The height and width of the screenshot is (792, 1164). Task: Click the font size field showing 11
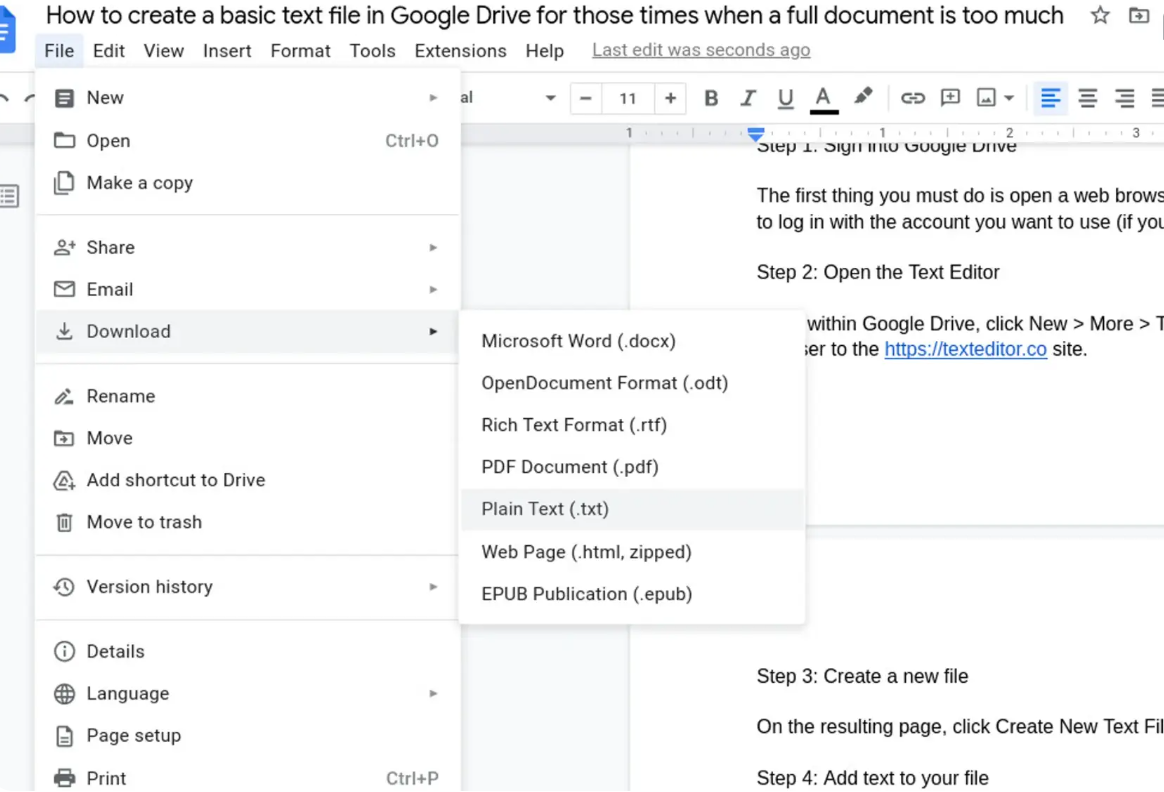click(x=628, y=98)
